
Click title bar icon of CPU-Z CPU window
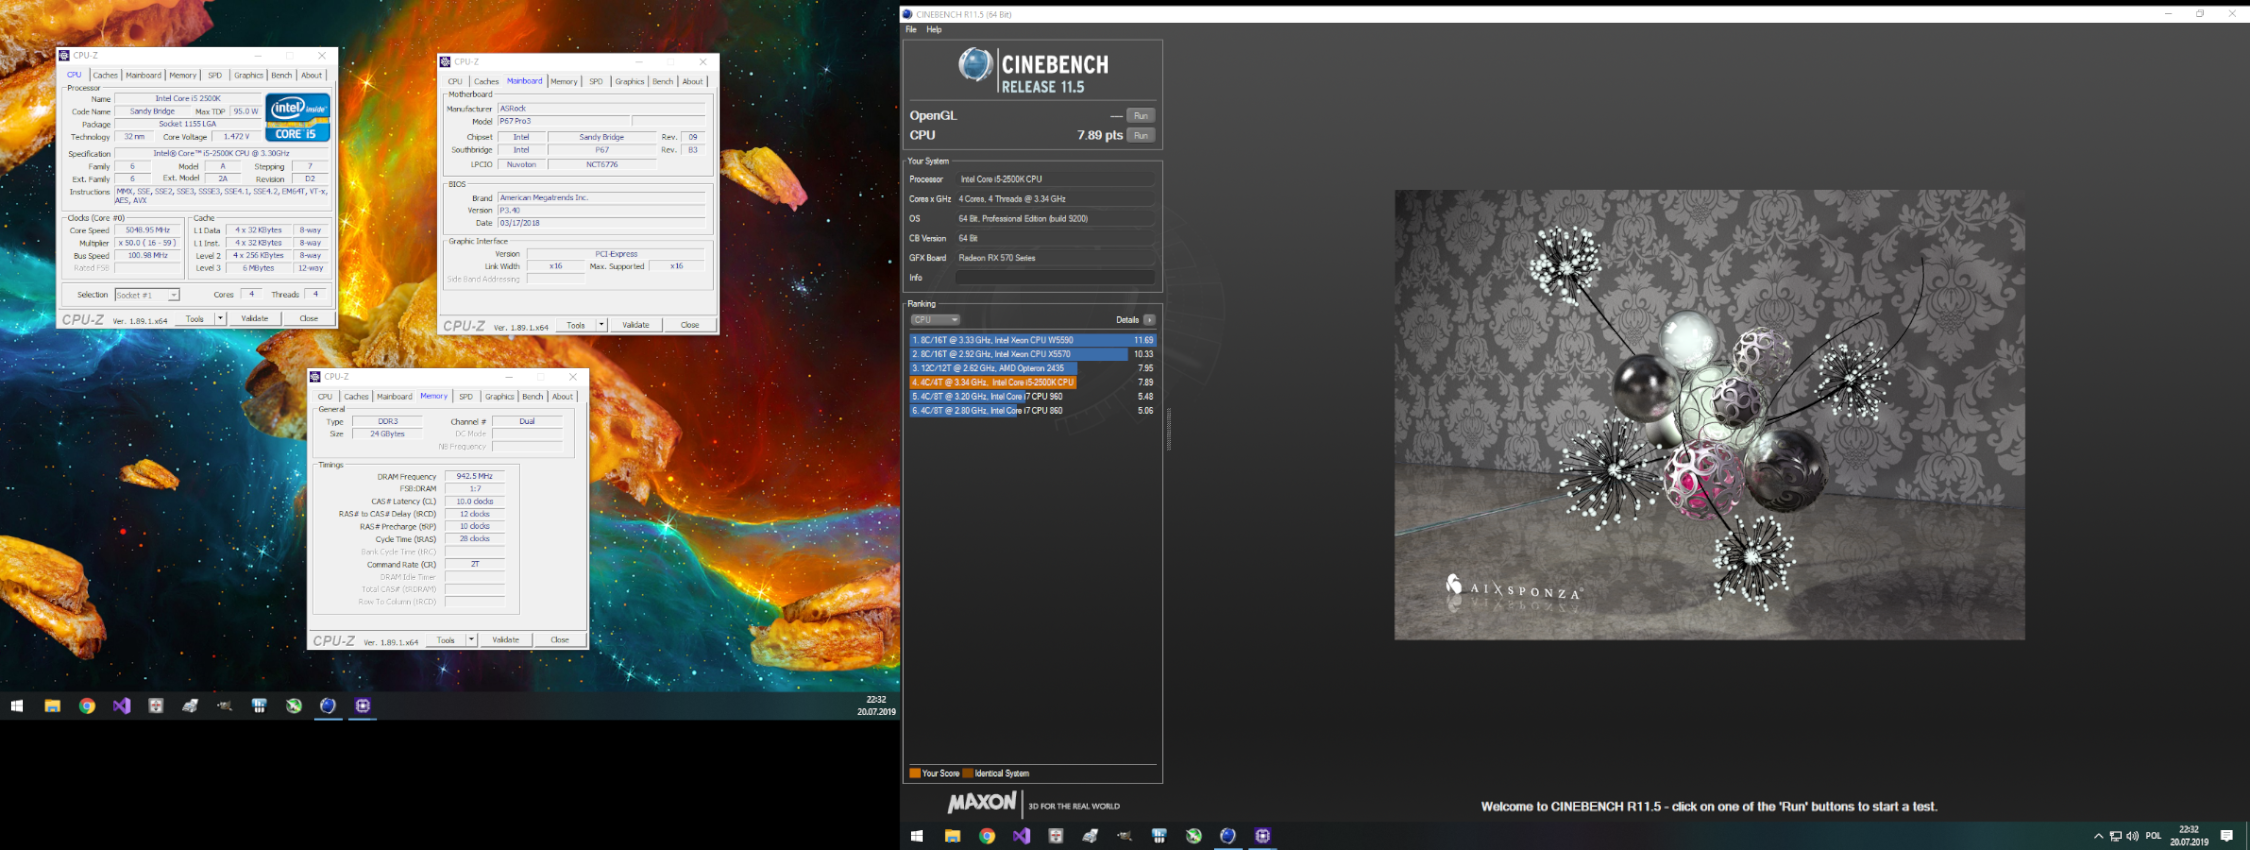tap(64, 55)
